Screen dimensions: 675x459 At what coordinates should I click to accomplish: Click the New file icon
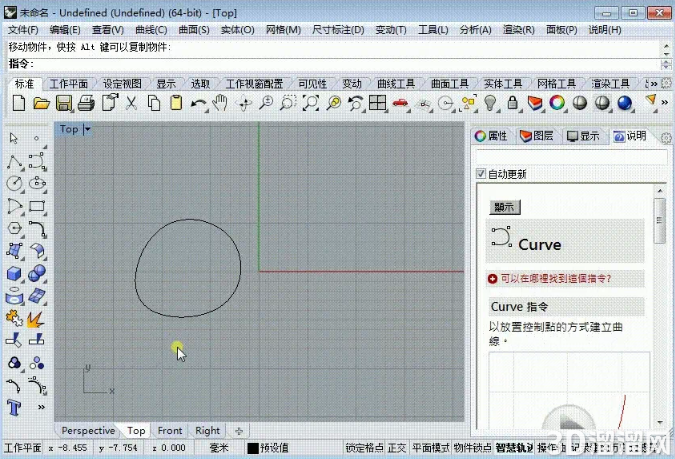19,103
